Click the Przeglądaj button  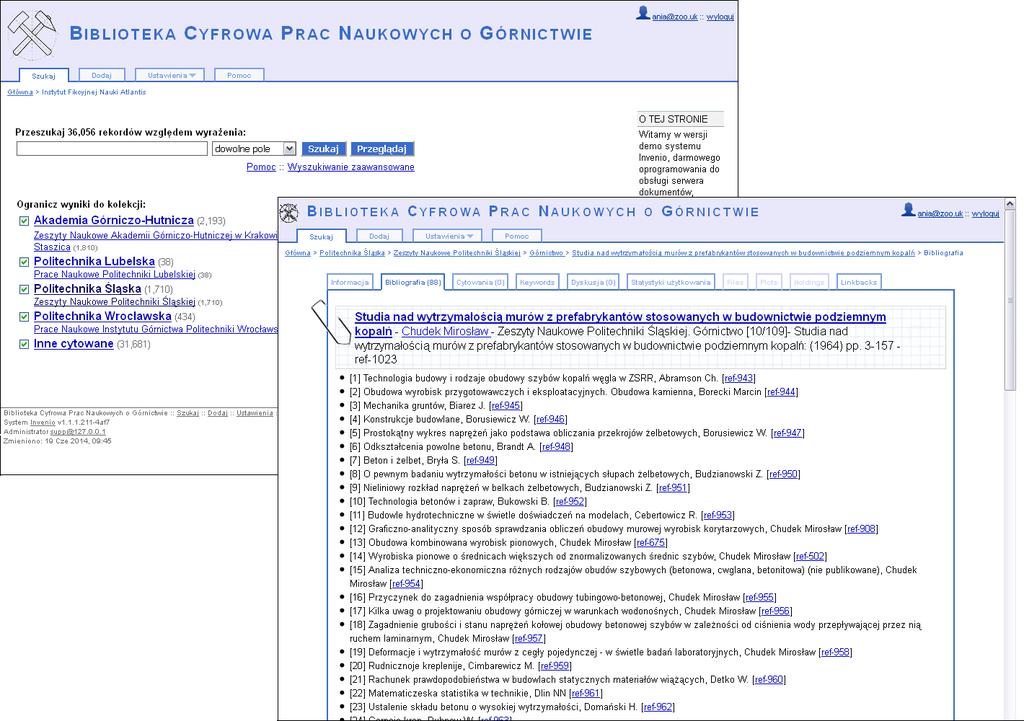pyautogui.click(x=382, y=149)
